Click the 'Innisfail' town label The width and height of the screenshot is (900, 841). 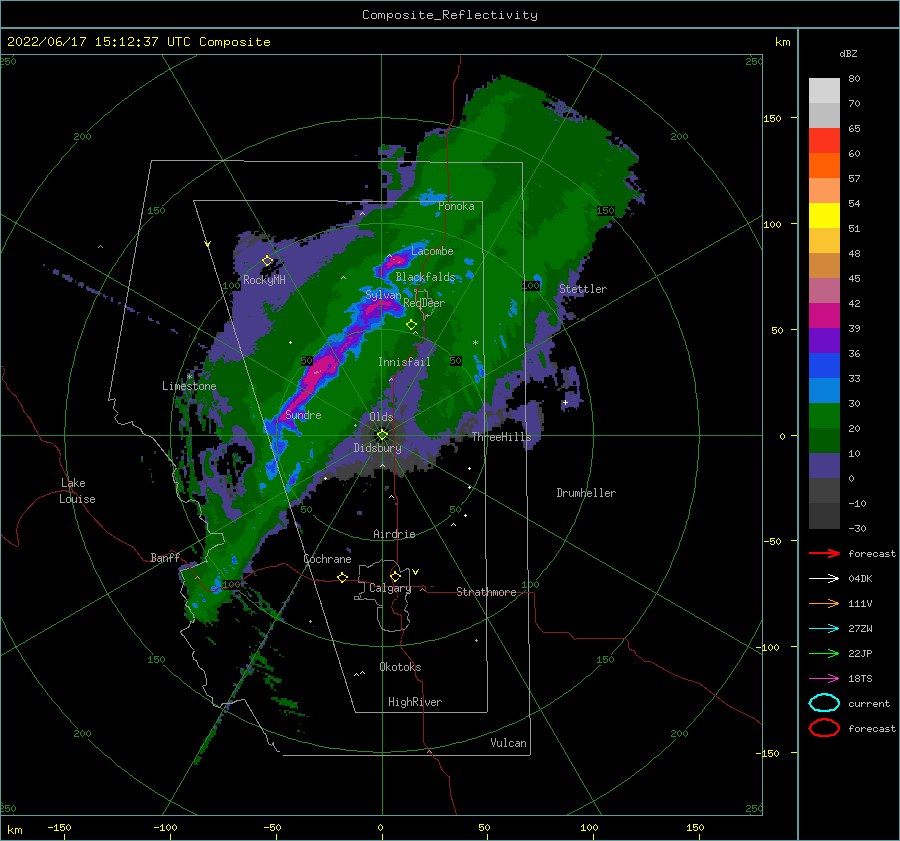tap(404, 362)
